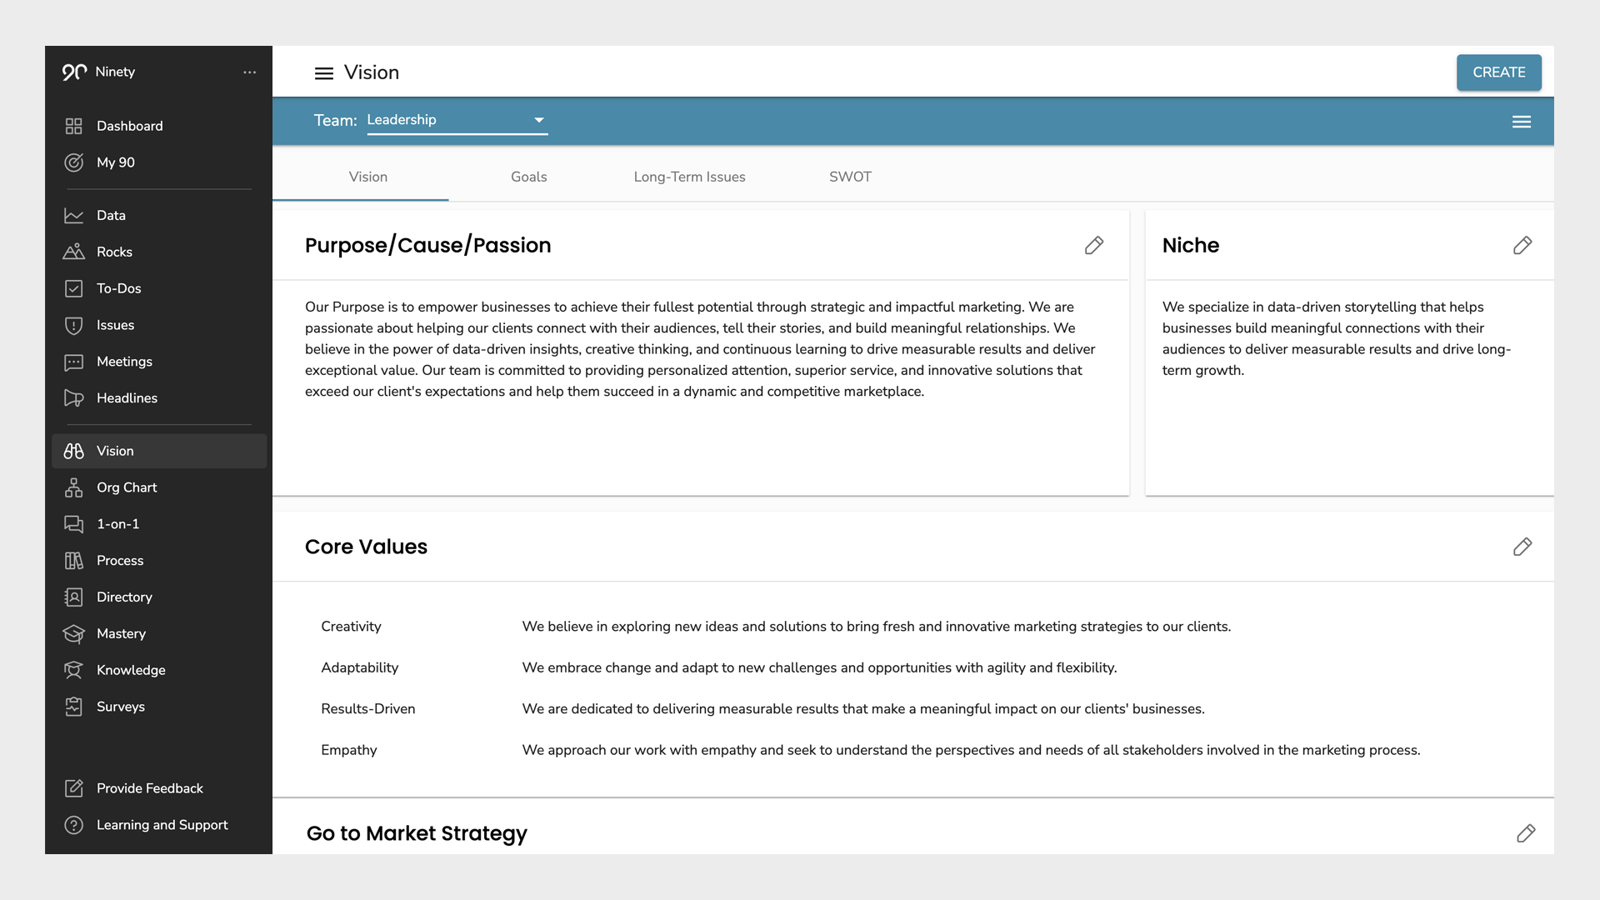
Task: Open the Org Chart section
Action: 126,487
